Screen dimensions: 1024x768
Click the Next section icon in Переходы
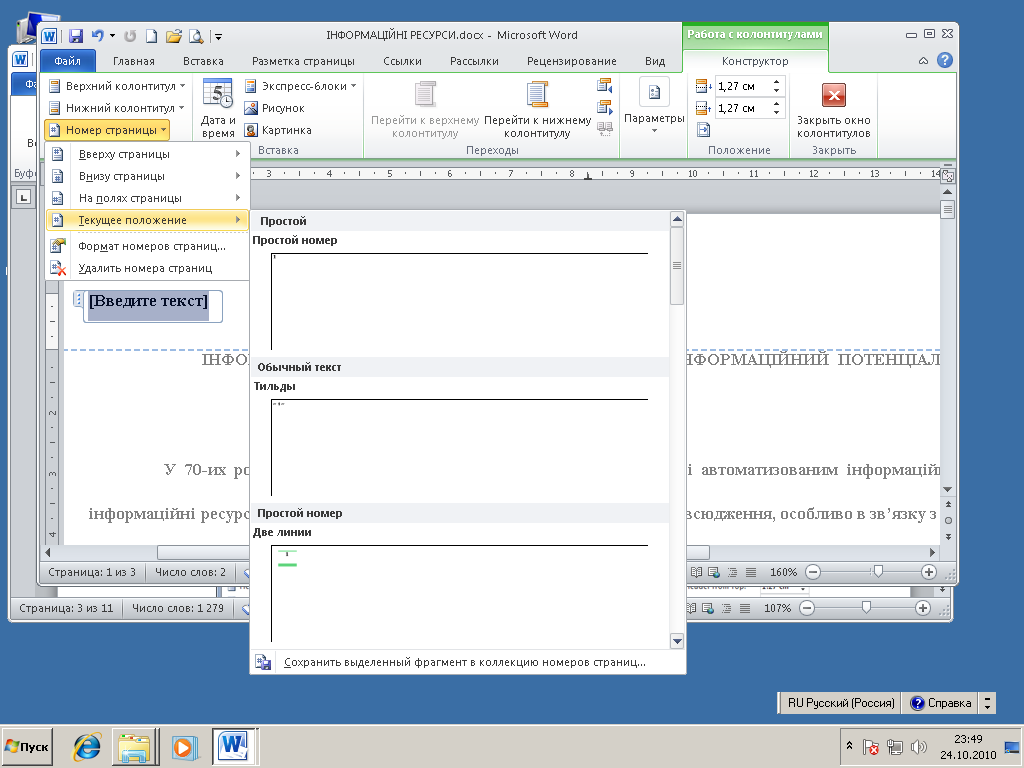pyautogui.click(x=605, y=107)
